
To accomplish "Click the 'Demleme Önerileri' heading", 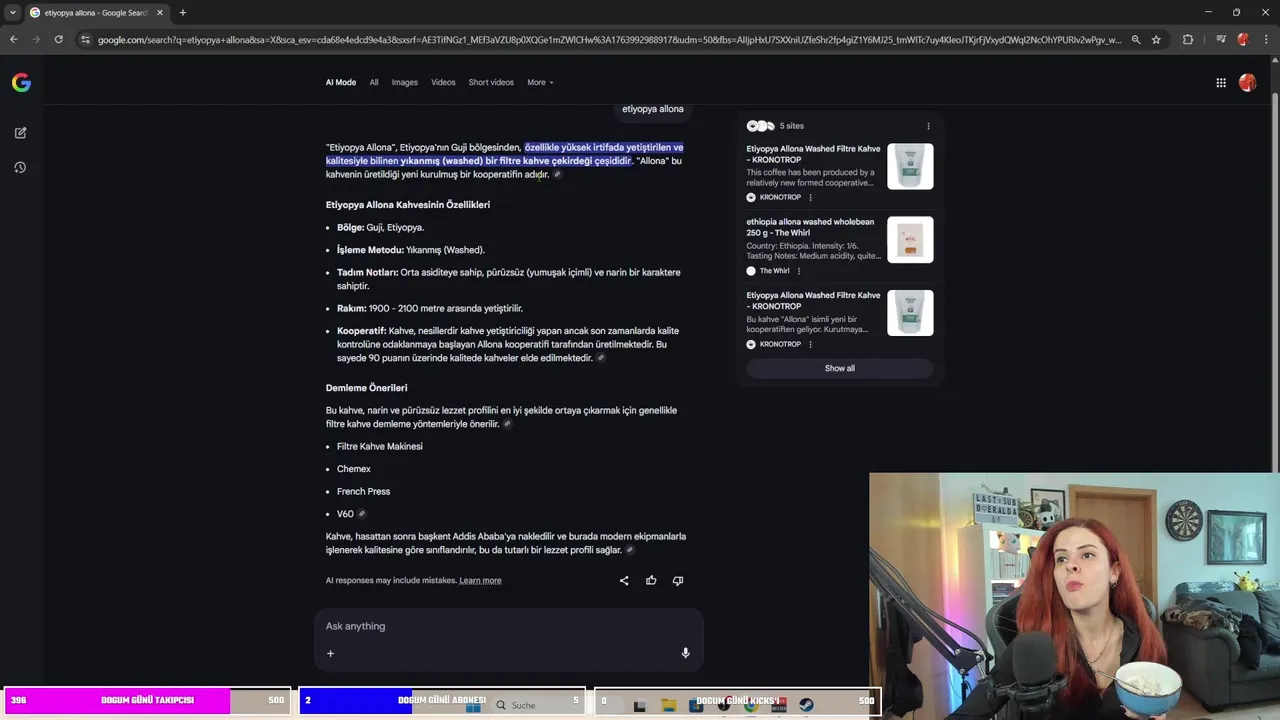I will click(366, 388).
